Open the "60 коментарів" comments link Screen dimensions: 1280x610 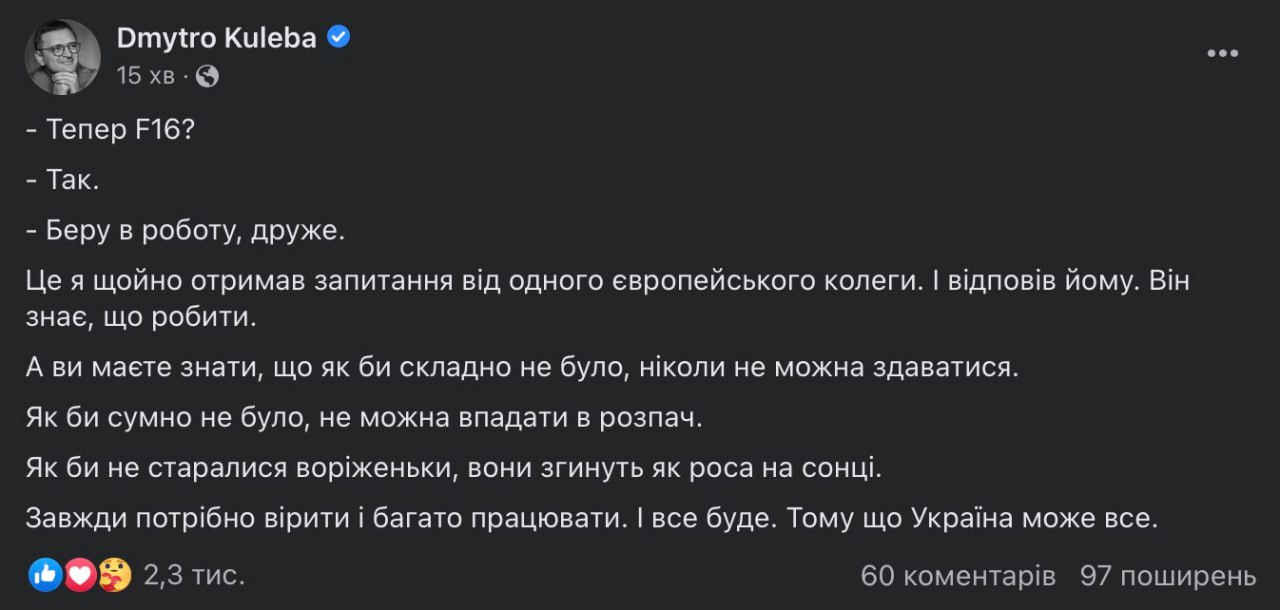pyautogui.click(x=957, y=576)
